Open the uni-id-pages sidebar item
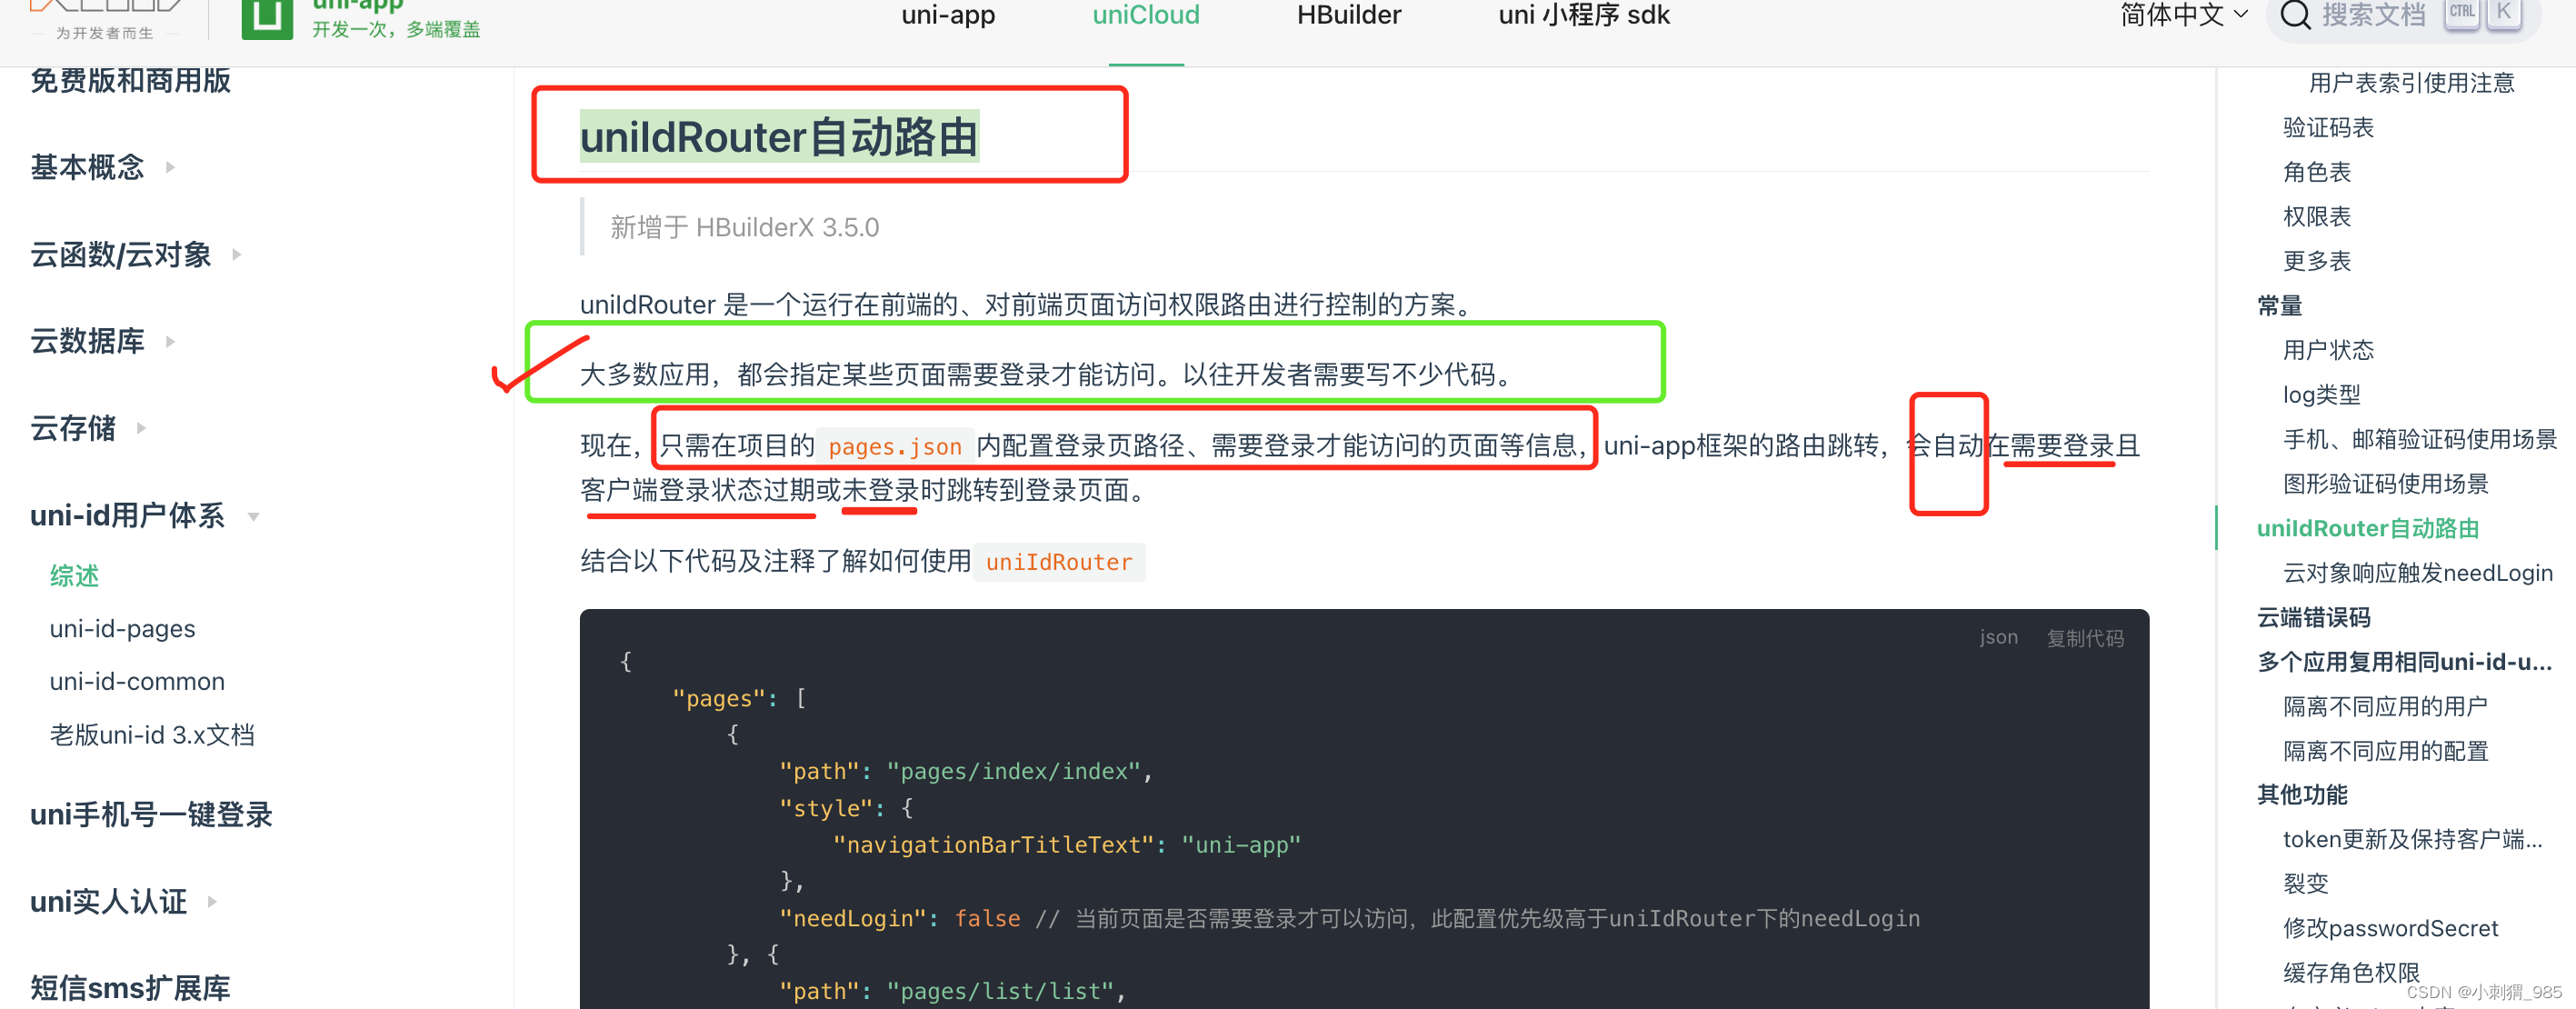The height and width of the screenshot is (1009, 2576). [122, 629]
